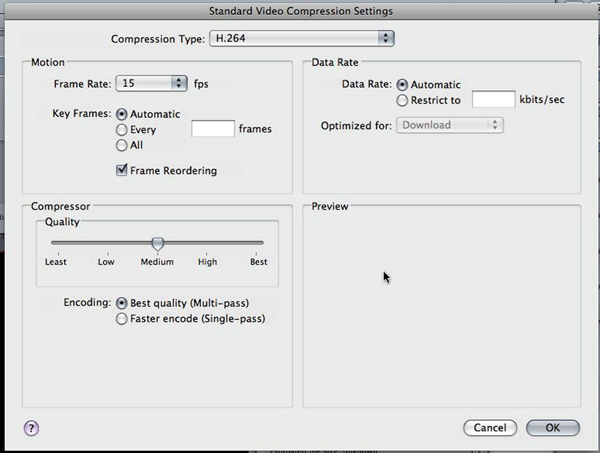
Task: Select Restrict to data rate option
Action: point(402,100)
